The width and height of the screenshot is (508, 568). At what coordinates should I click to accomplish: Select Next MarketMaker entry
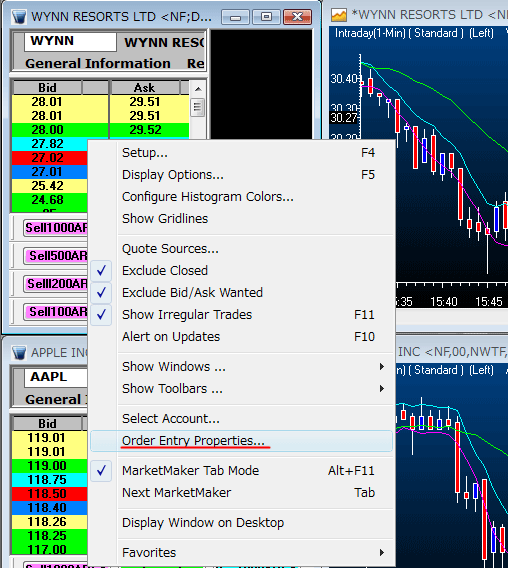pos(241,493)
